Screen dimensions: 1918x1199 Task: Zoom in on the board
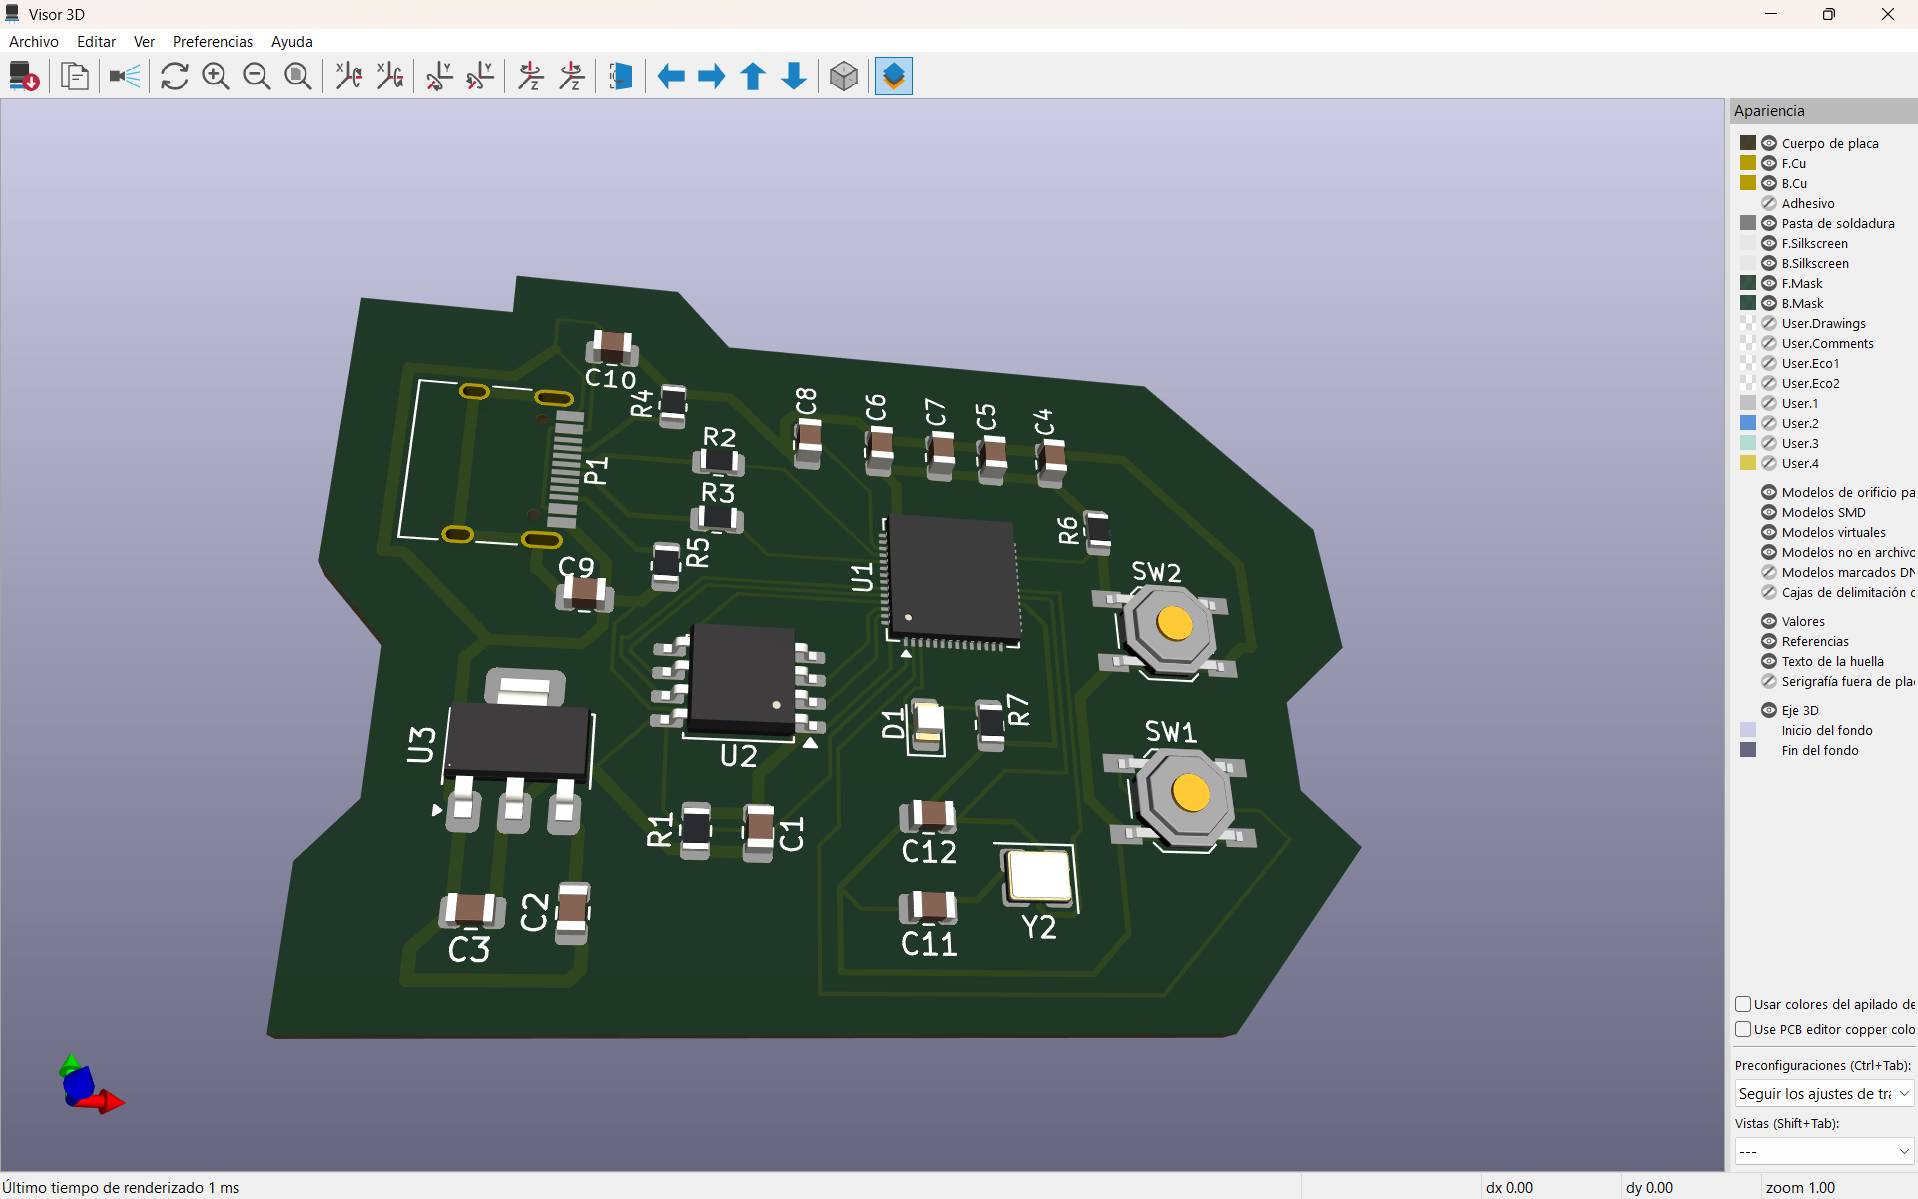click(x=215, y=75)
